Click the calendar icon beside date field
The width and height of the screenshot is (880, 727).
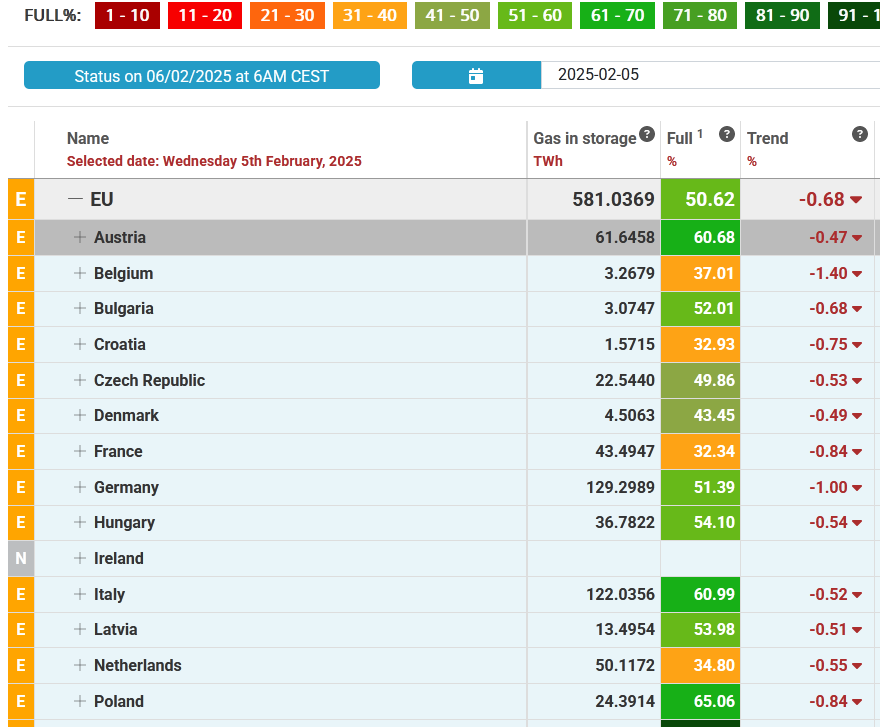pyautogui.click(x=476, y=75)
